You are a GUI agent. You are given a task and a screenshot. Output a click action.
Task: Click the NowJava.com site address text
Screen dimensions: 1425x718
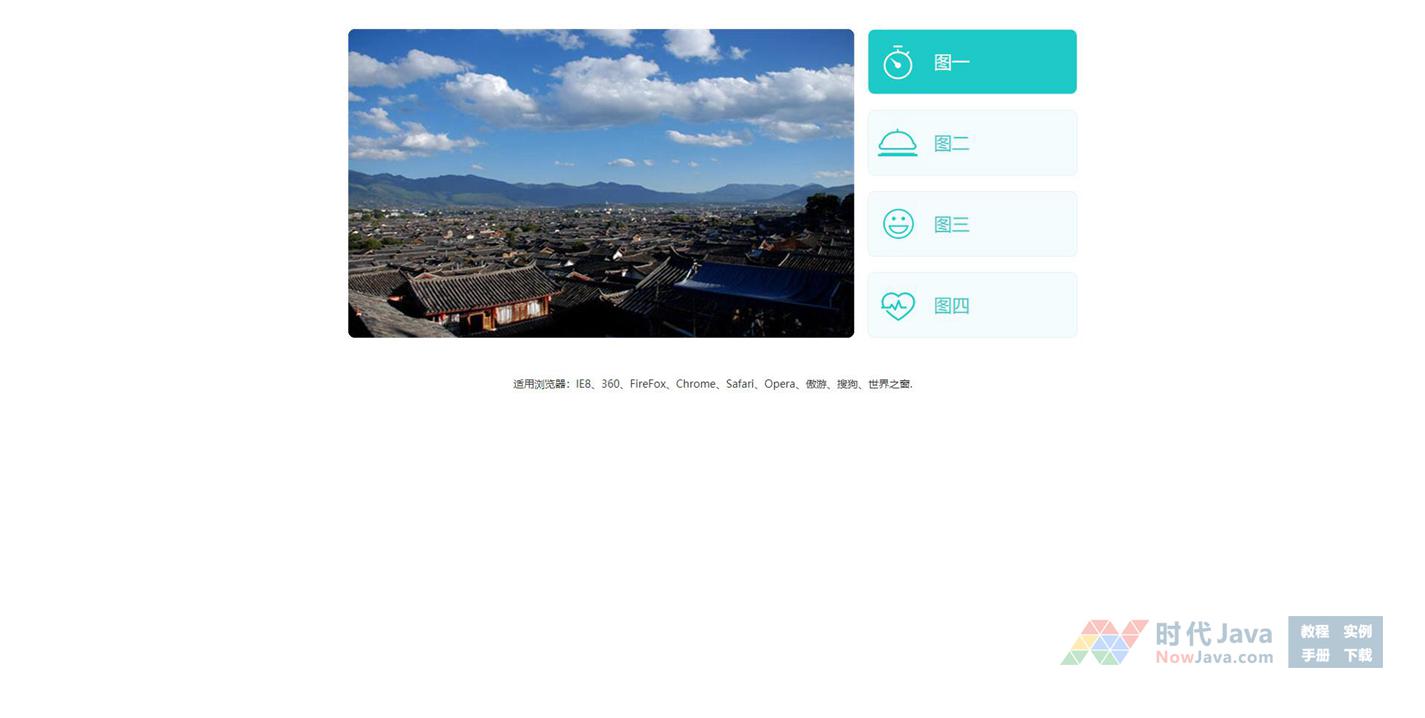point(1214,657)
